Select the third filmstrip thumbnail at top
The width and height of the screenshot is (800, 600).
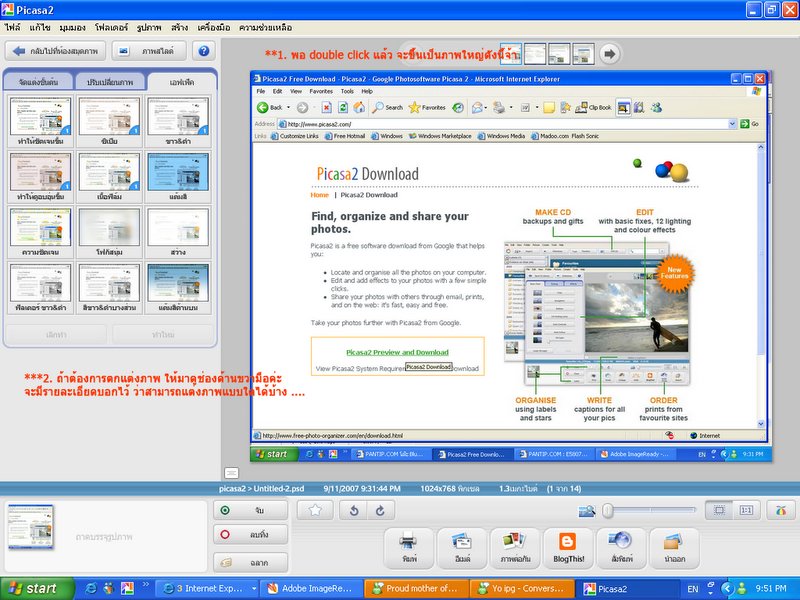559,54
